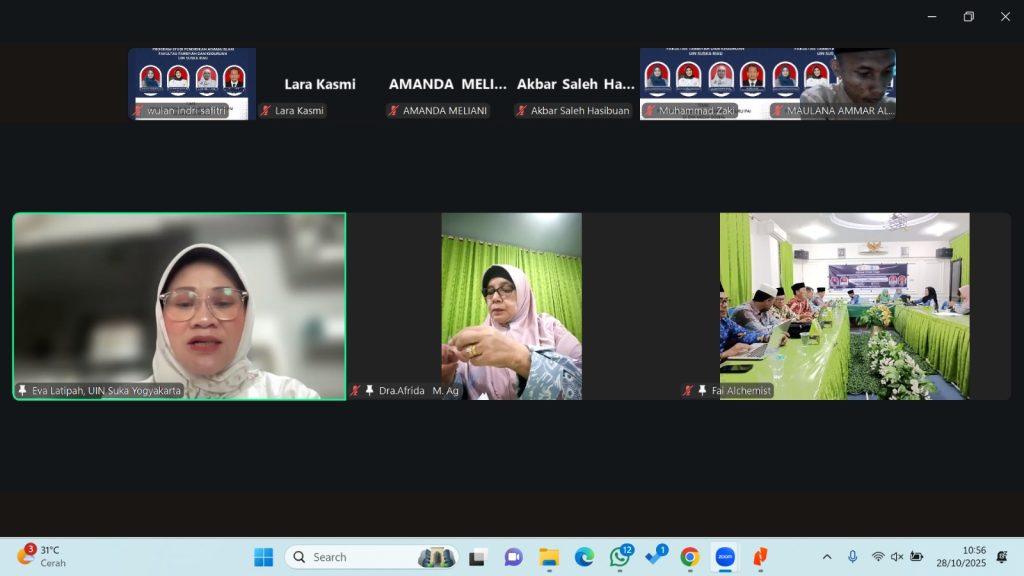Click the pin icon on Eva Latipah's video
Image resolution: width=1024 pixels, height=576 pixels.
(x=22, y=391)
